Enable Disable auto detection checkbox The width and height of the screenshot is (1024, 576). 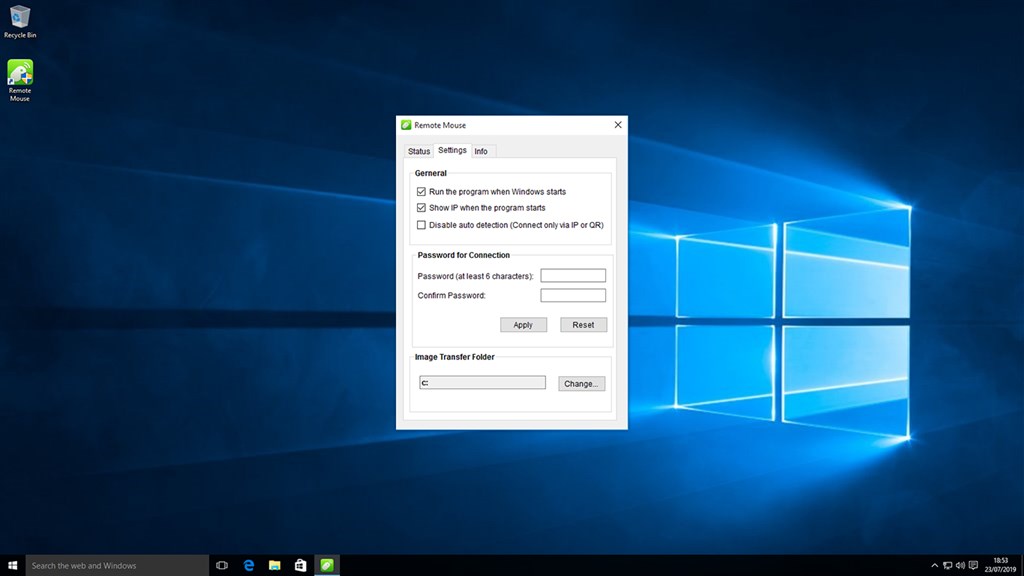(421, 225)
